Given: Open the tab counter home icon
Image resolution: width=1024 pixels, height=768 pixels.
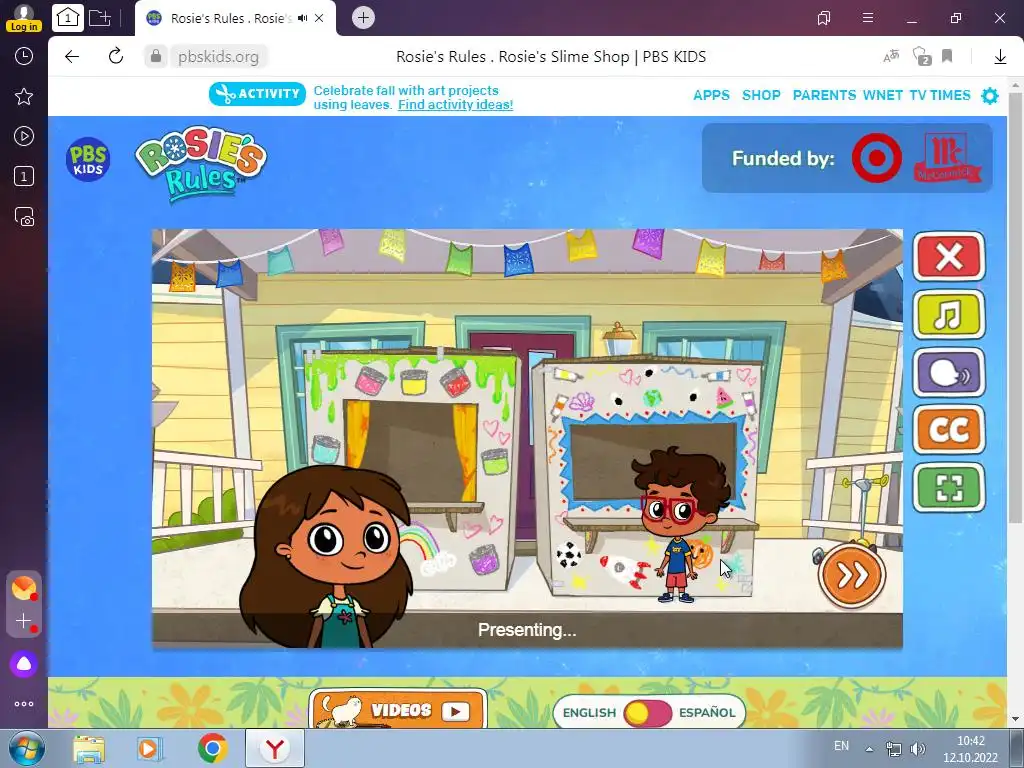Looking at the screenshot, I should 68,18.
